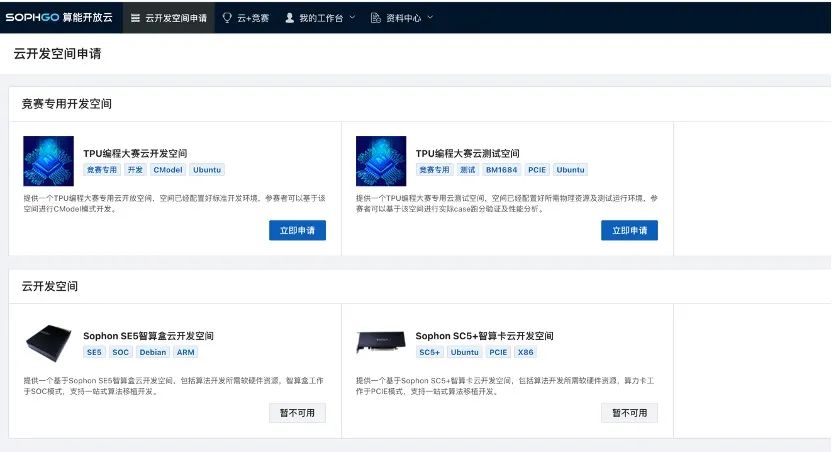The image size is (832, 452).
Task: Click the SE5 tag
Action: (94, 352)
